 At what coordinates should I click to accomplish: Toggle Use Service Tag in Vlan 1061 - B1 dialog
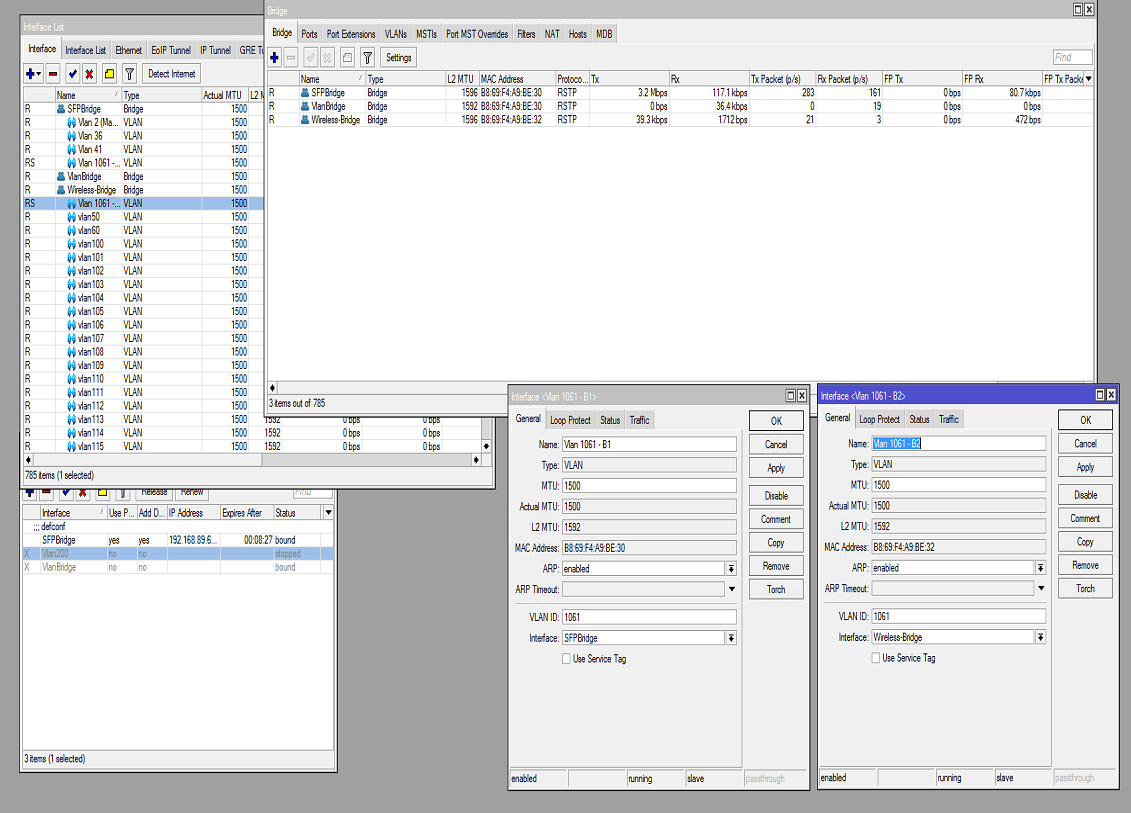click(x=566, y=659)
